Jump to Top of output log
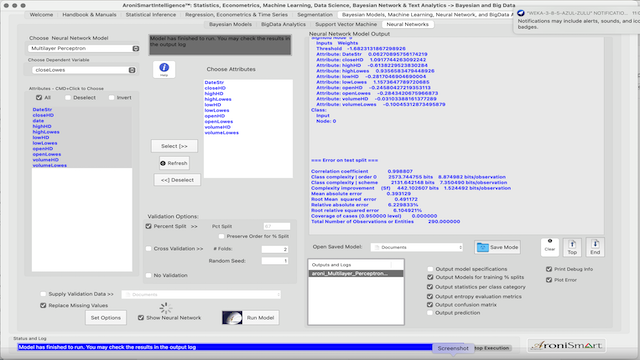The image size is (640, 360). coord(572,247)
